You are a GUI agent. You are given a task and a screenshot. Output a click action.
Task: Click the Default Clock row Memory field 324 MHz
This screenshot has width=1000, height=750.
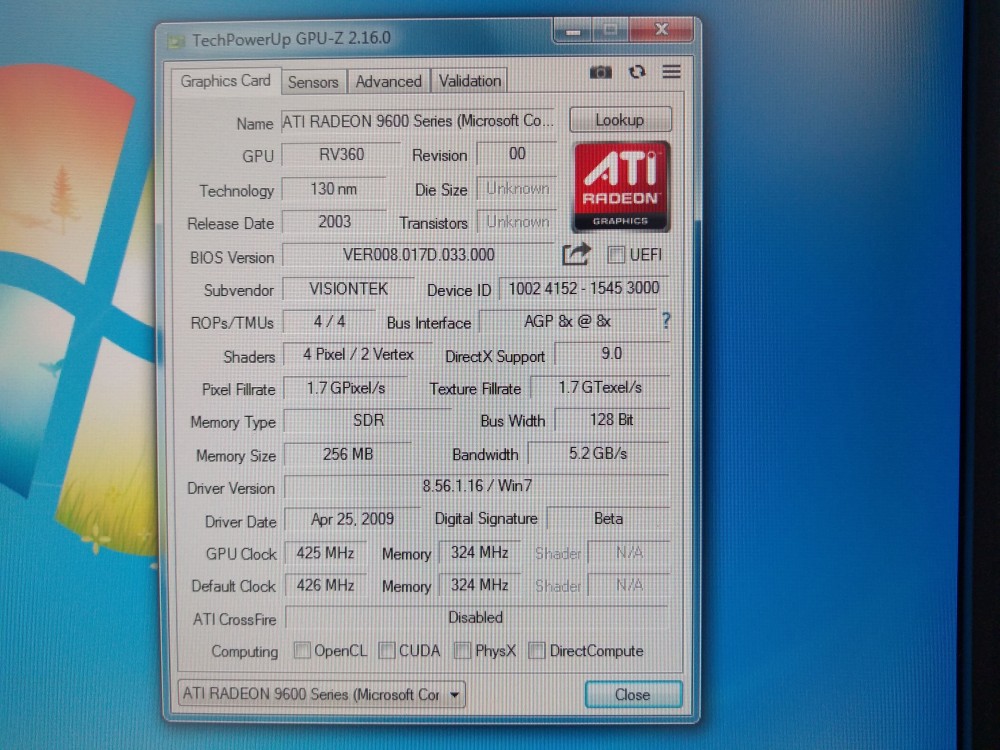pos(479,585)
